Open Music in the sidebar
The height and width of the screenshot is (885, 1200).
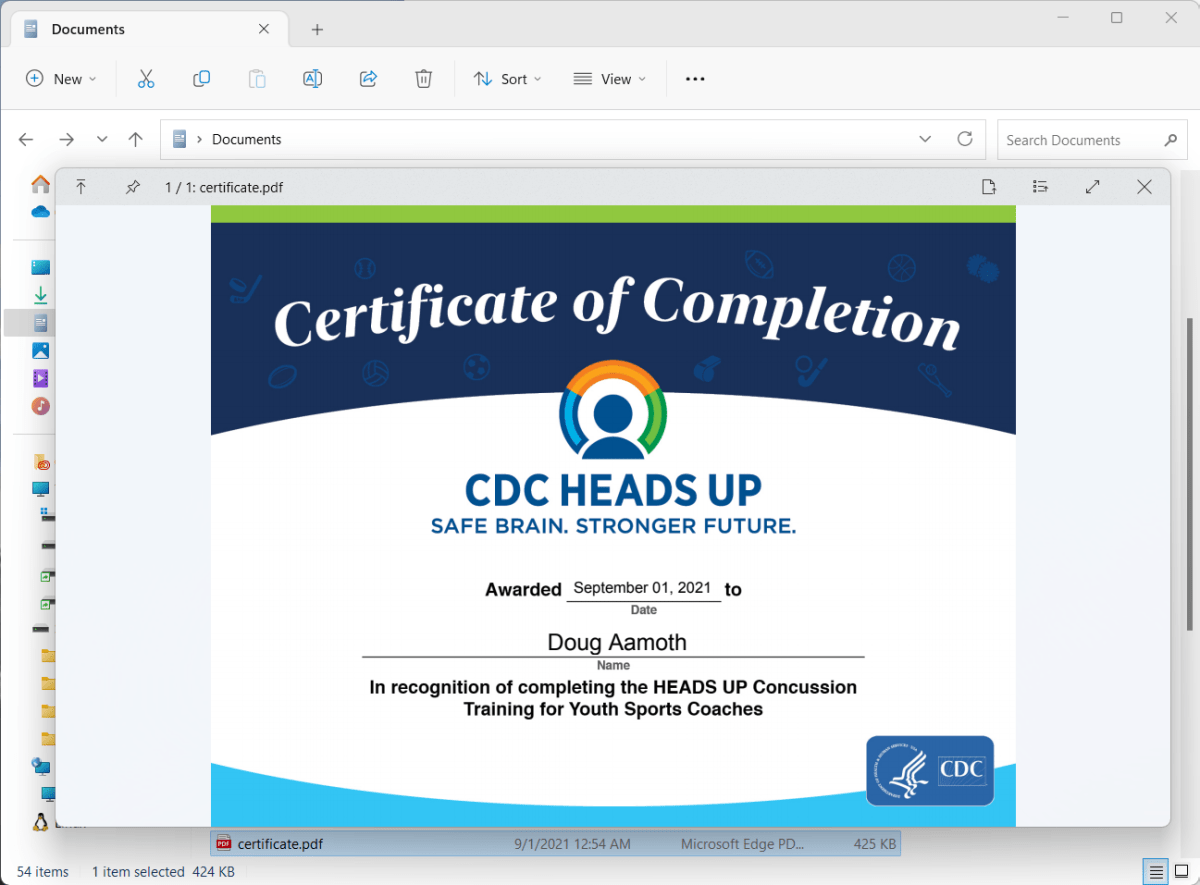coord(40,406)
